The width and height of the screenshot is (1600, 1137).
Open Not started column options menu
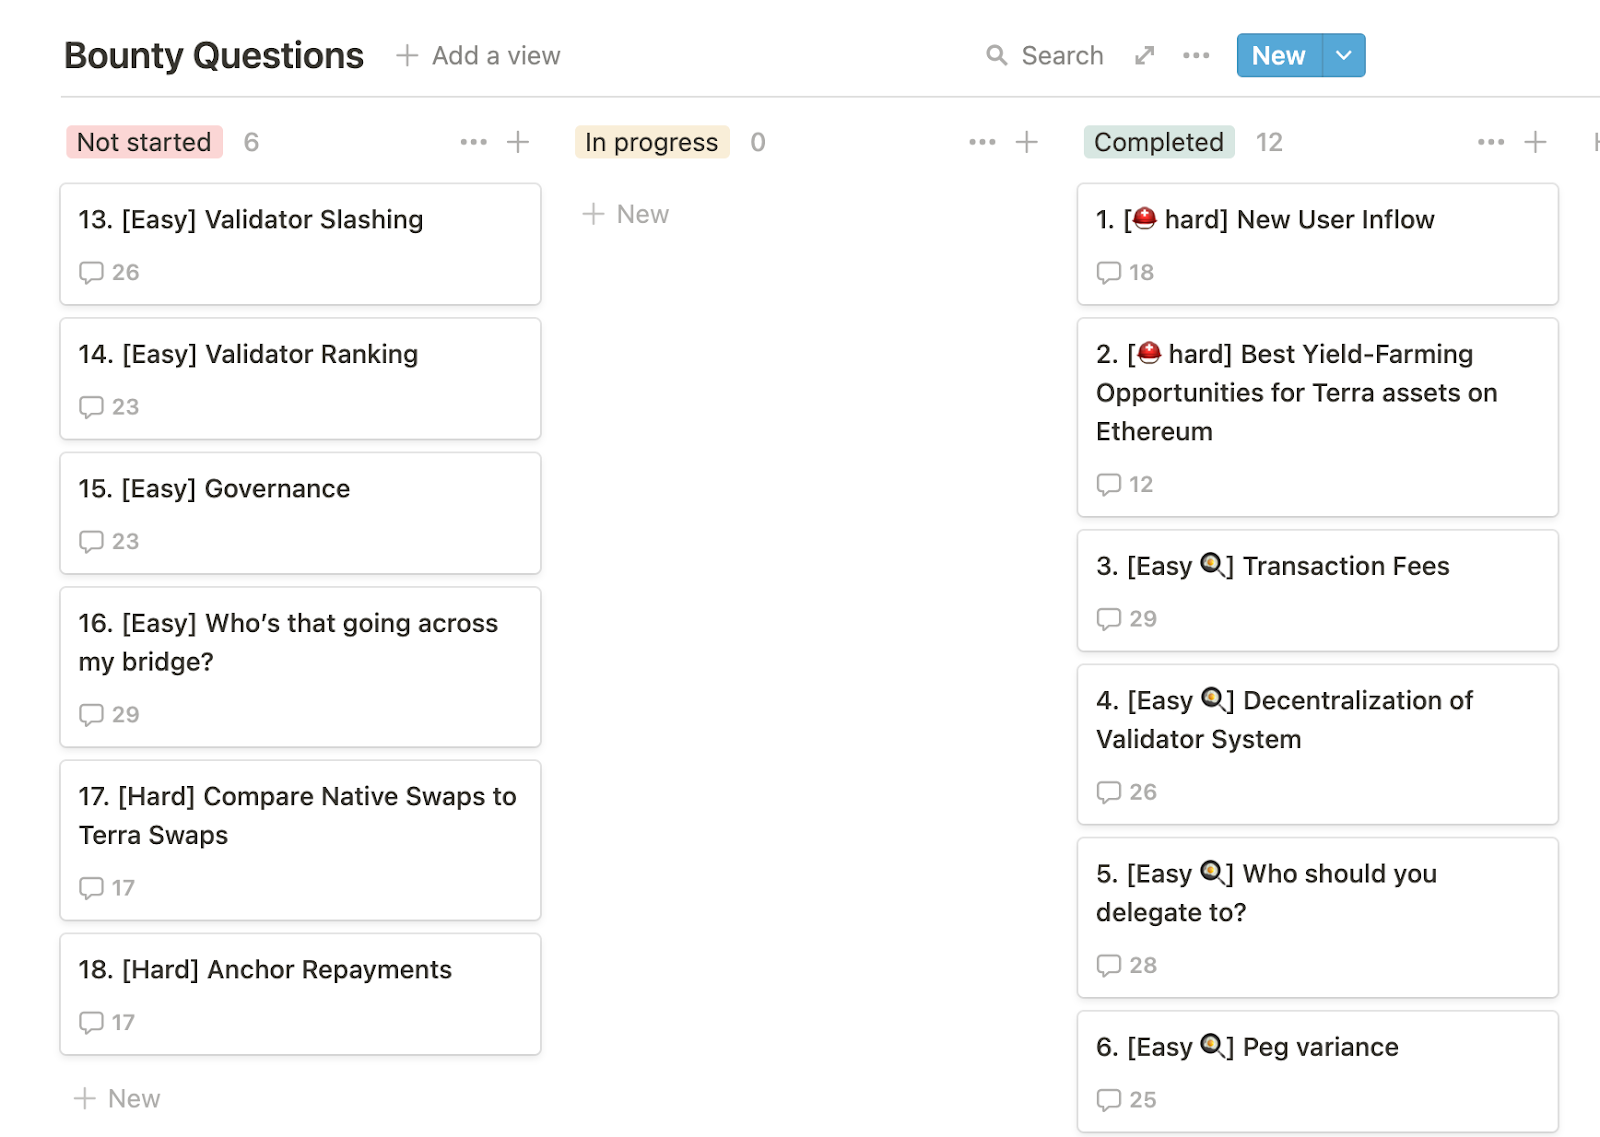[473, 142]
